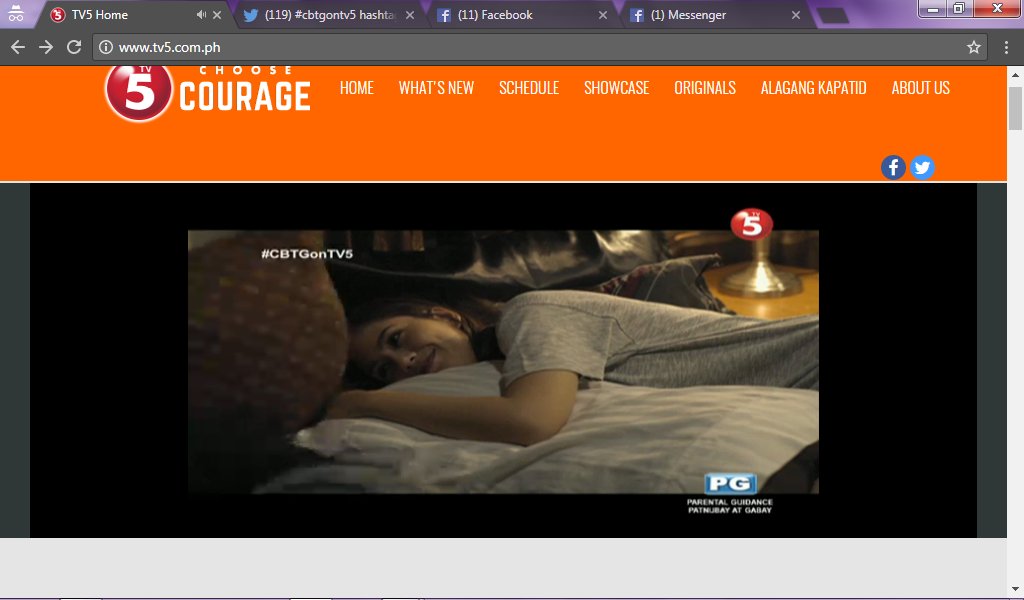Image resolution: width=1024 pixels, height=600 pixels.
Task: Open the HOME menu item
Action: point(357,87)
